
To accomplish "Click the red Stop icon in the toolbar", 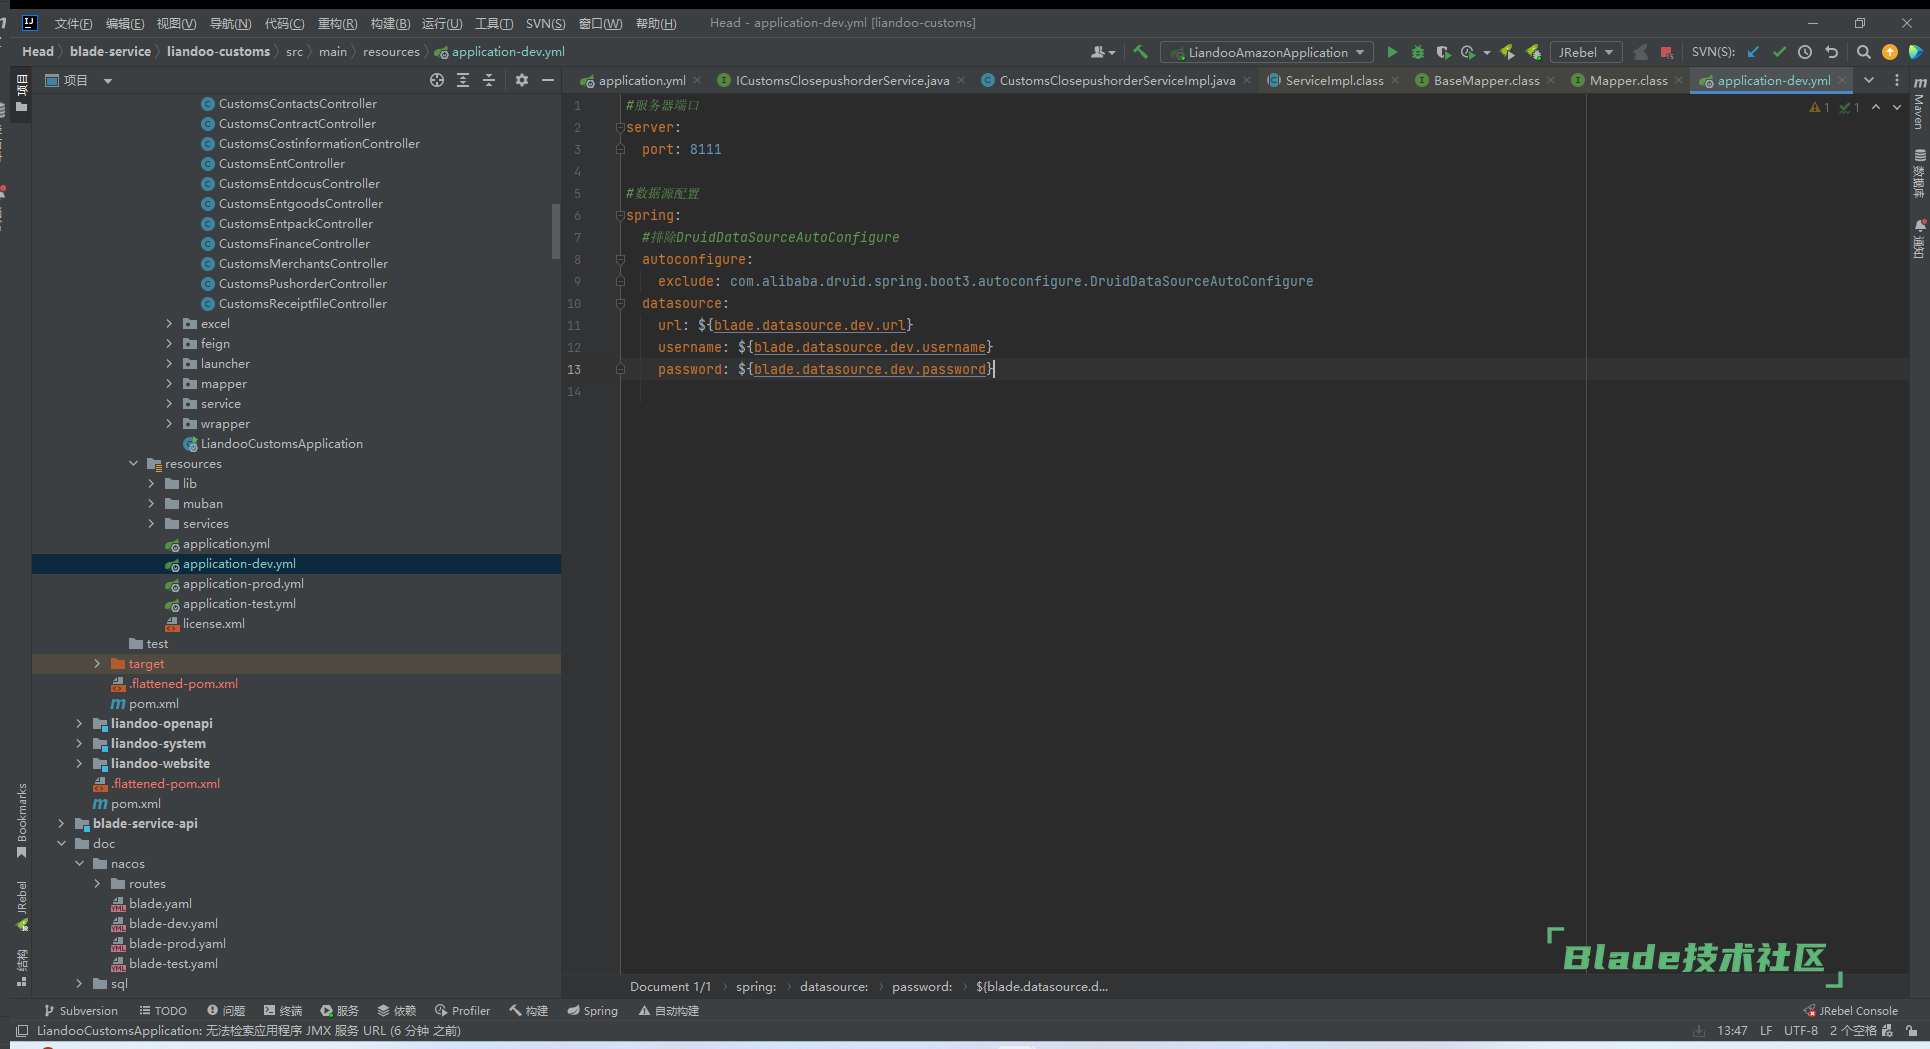I will click(x=1666, y=52).
